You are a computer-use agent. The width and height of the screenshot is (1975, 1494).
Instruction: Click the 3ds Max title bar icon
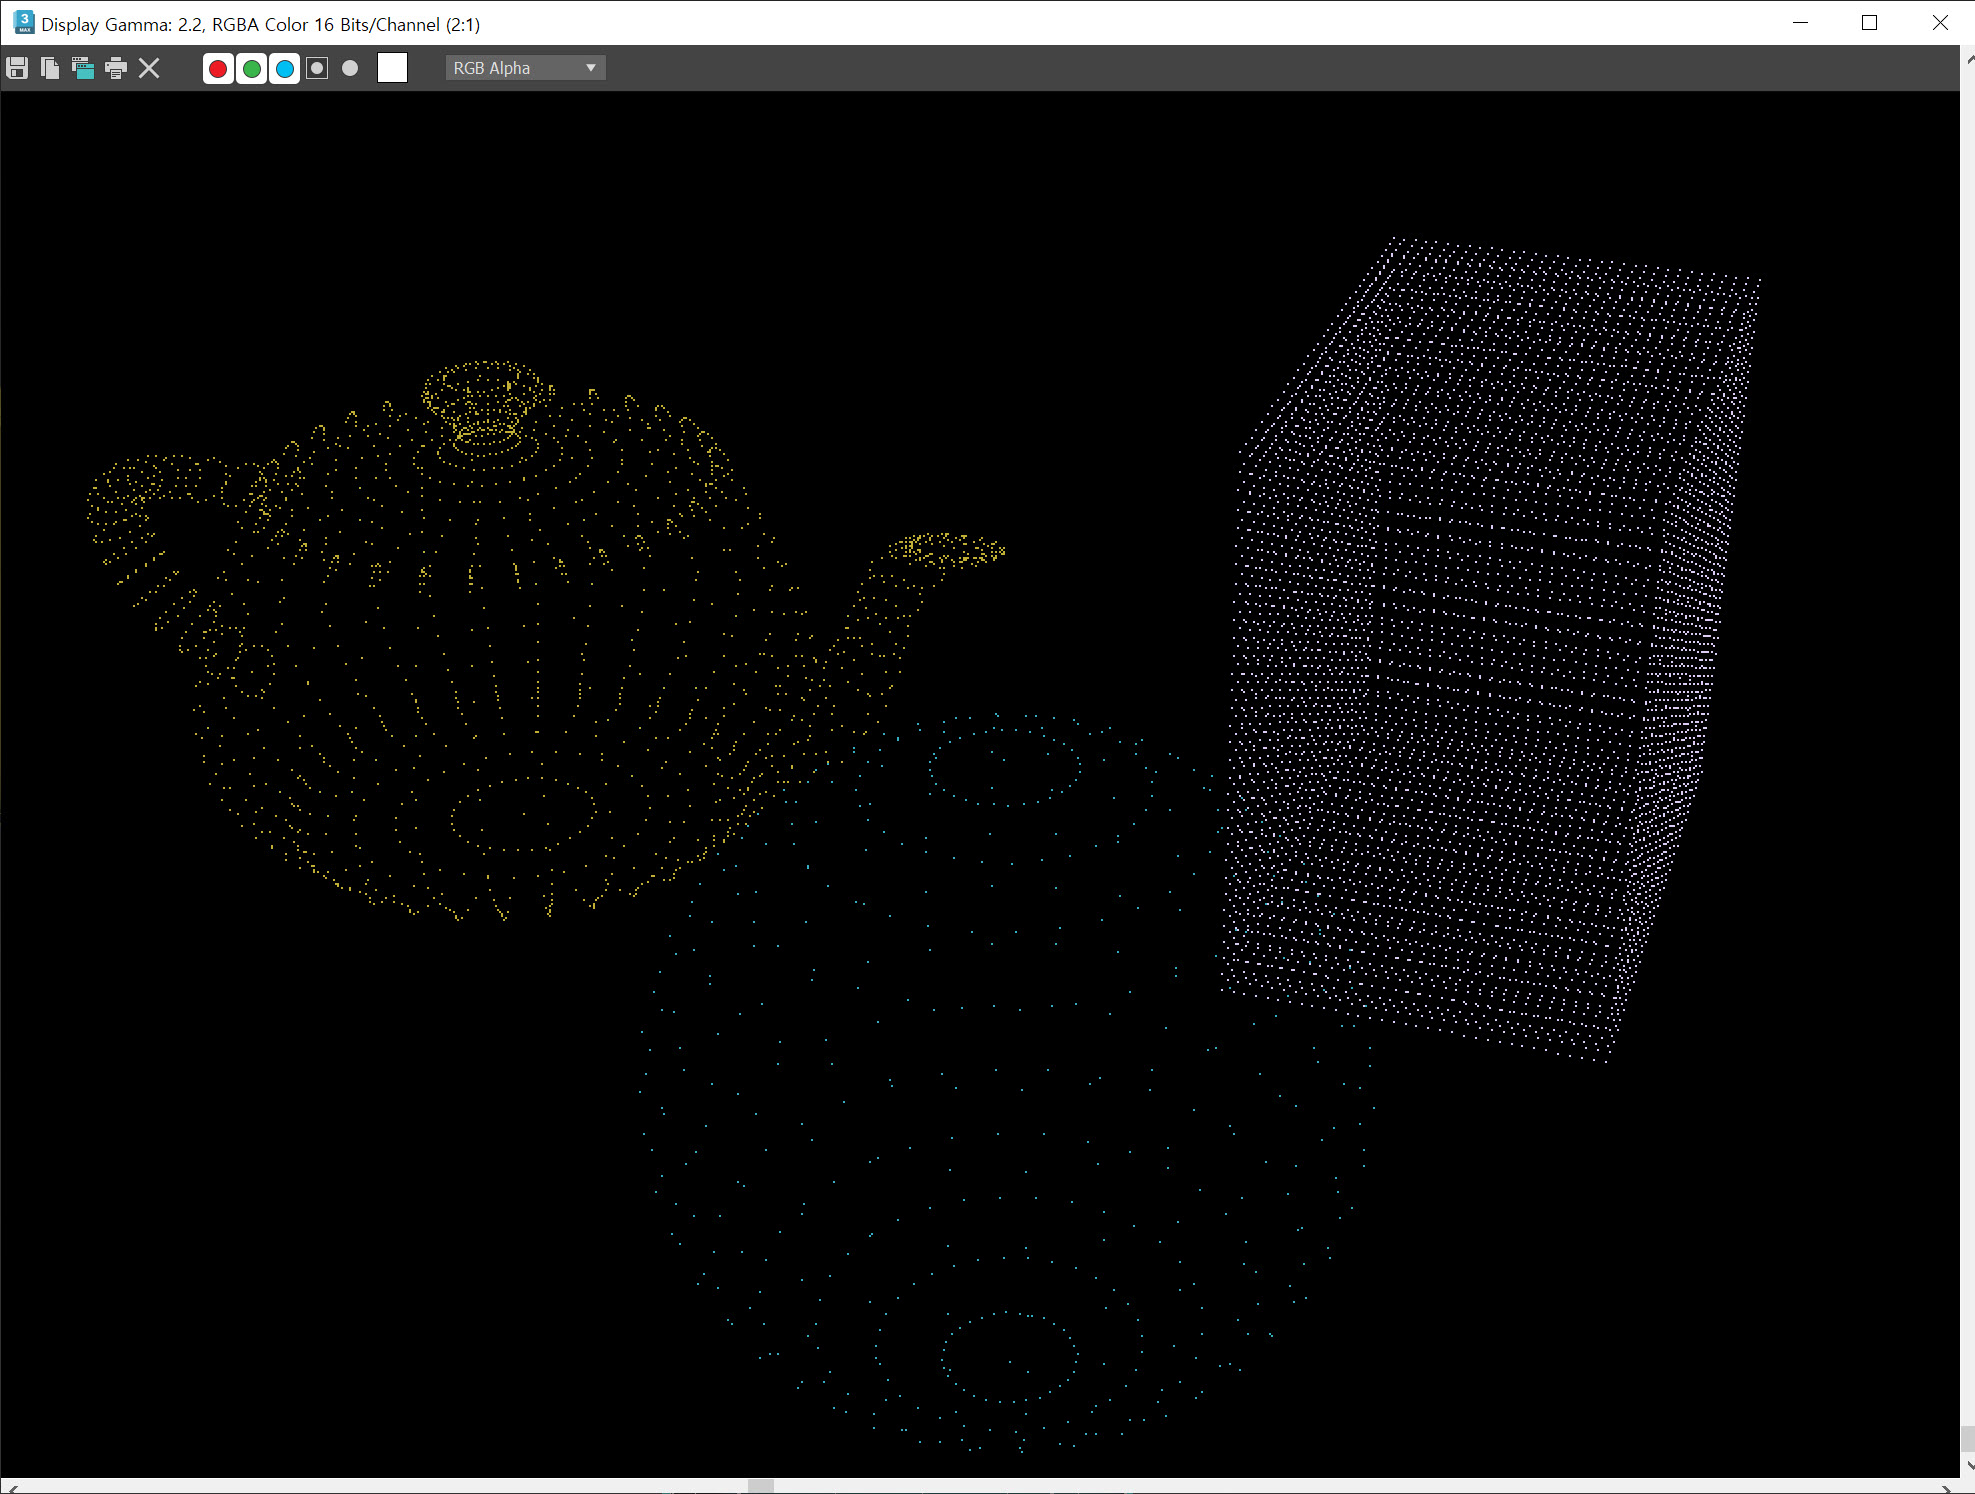23,23
